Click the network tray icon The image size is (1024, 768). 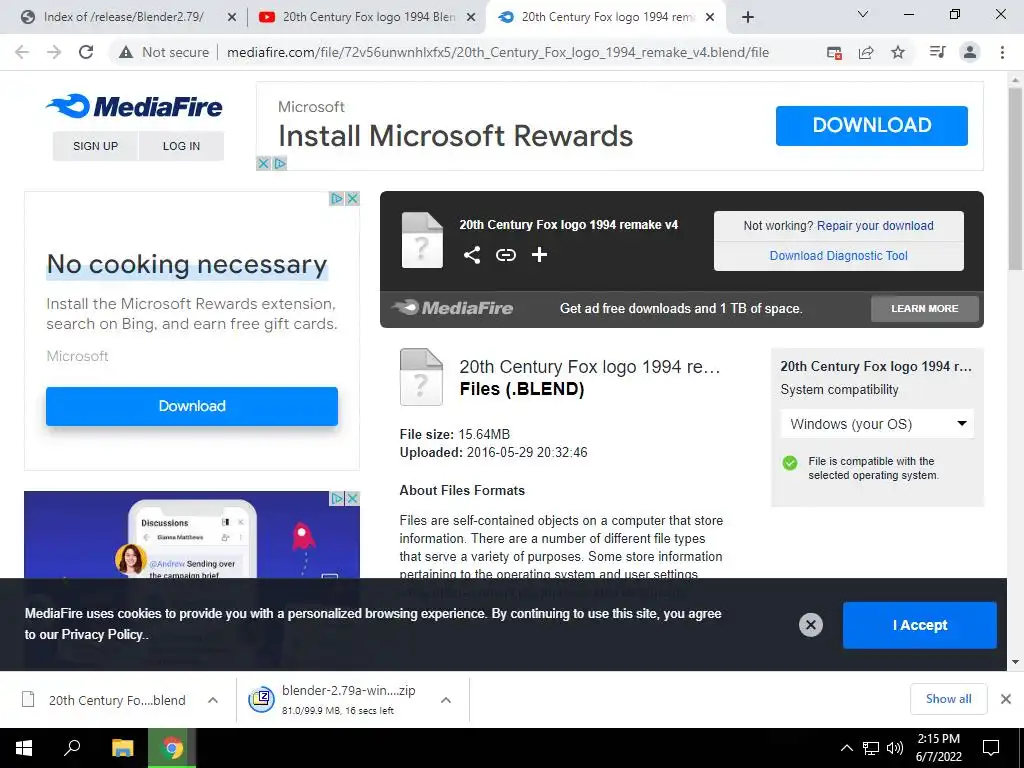coord(871,748)
